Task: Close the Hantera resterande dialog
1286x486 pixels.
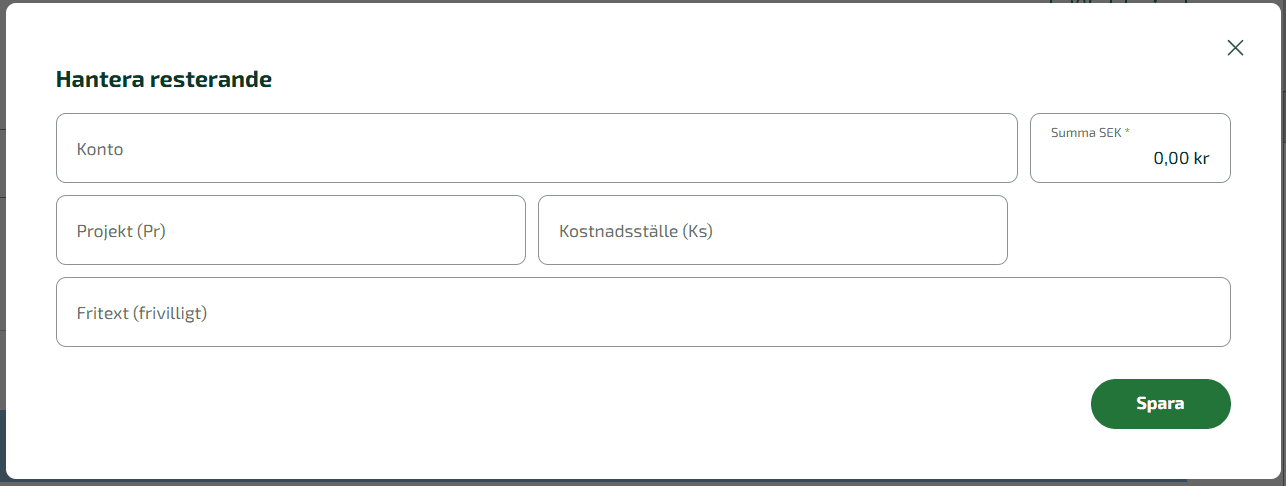Action: click(1235, 48)
